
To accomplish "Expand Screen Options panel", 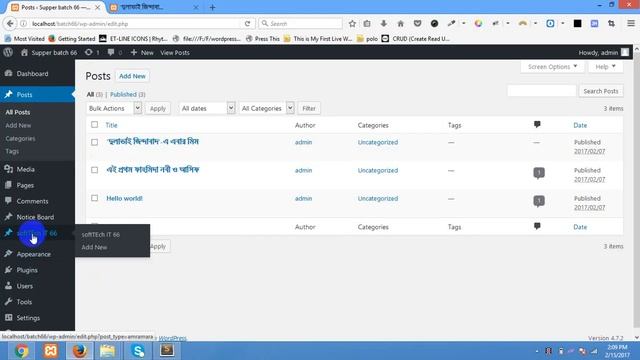I will (552, 67).
